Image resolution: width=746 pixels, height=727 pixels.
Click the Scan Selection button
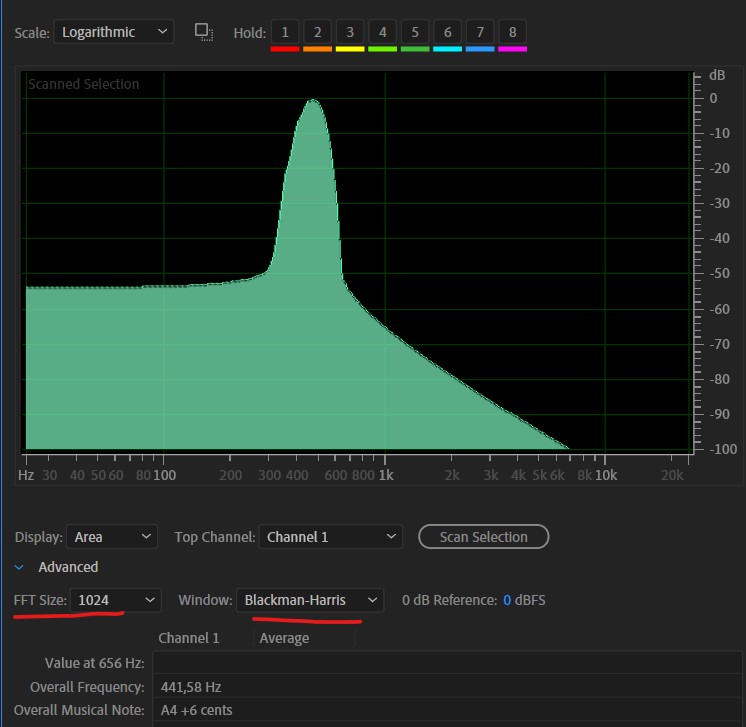(483, 537)
